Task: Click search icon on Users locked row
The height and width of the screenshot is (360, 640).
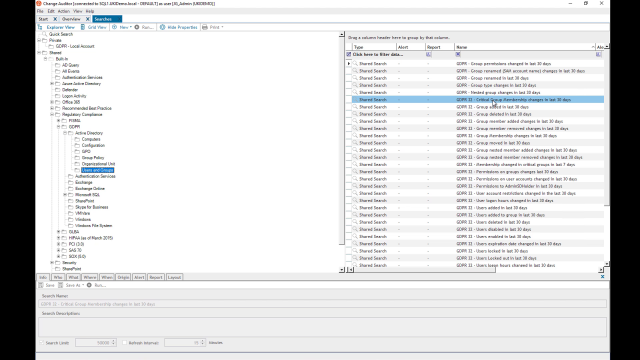Action: (355, 251)
